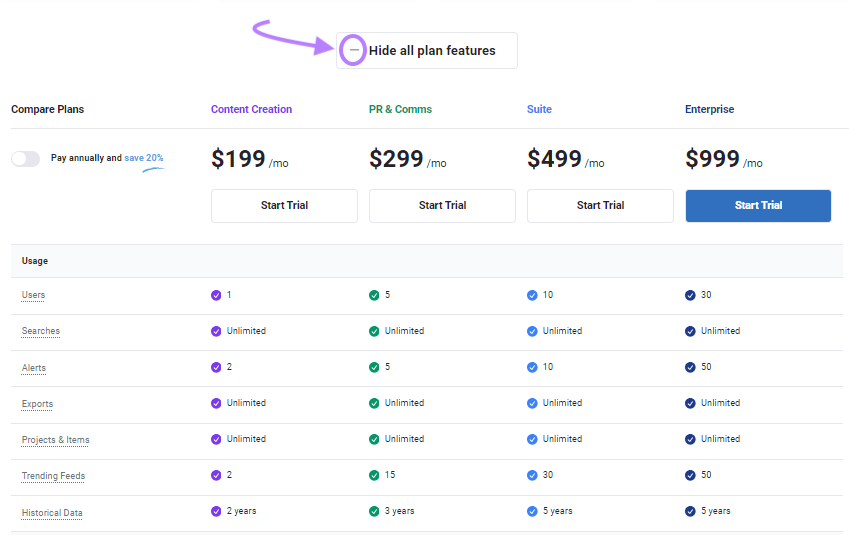Click the Exports feature label
This screenshot has width=849, height=535.
[x=37, y=404]
